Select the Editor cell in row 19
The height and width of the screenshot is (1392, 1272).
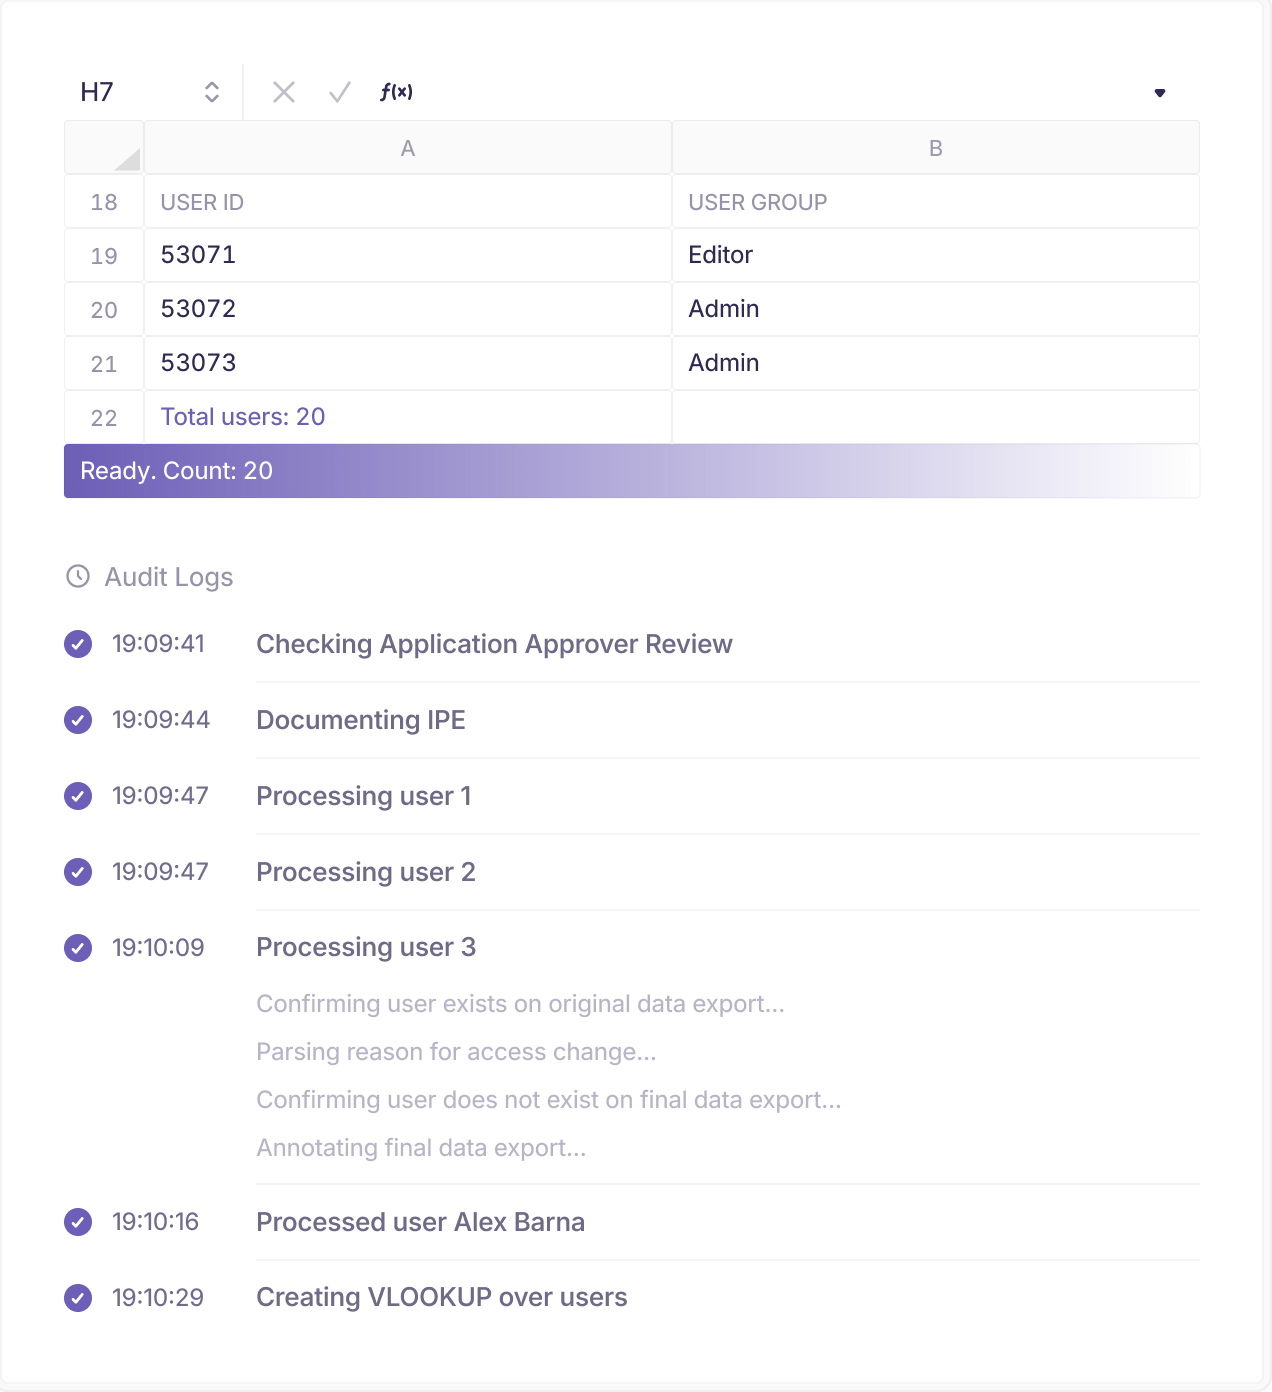[x=936, y=256]
